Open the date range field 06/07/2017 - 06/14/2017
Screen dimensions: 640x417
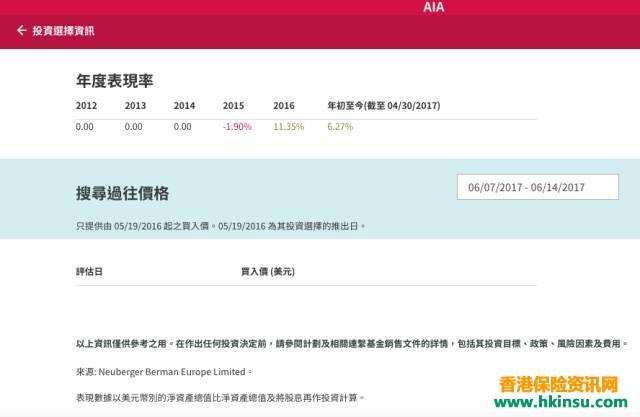coord(538,187)
